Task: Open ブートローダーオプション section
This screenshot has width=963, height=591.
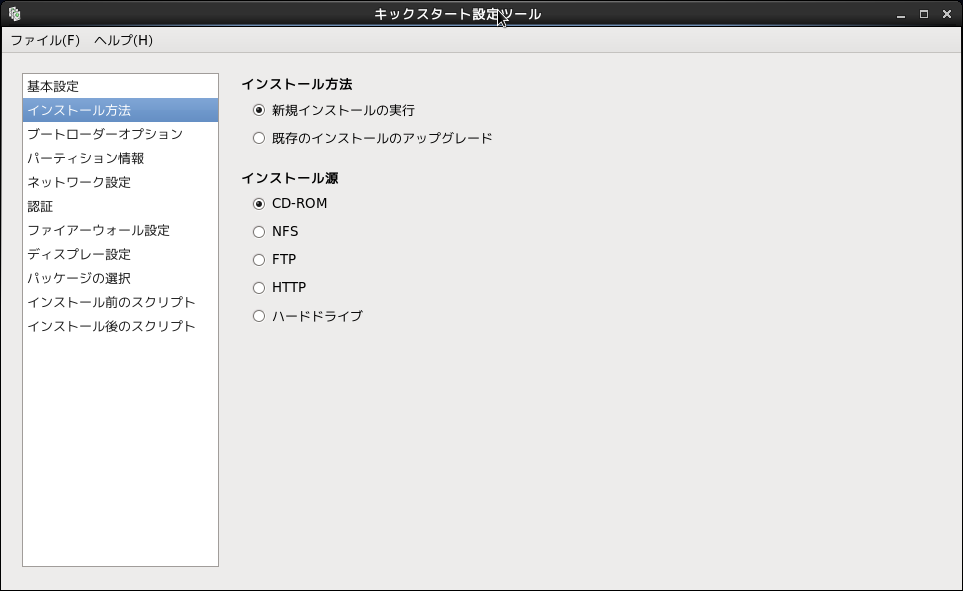Action: click(x=105, y=134)
